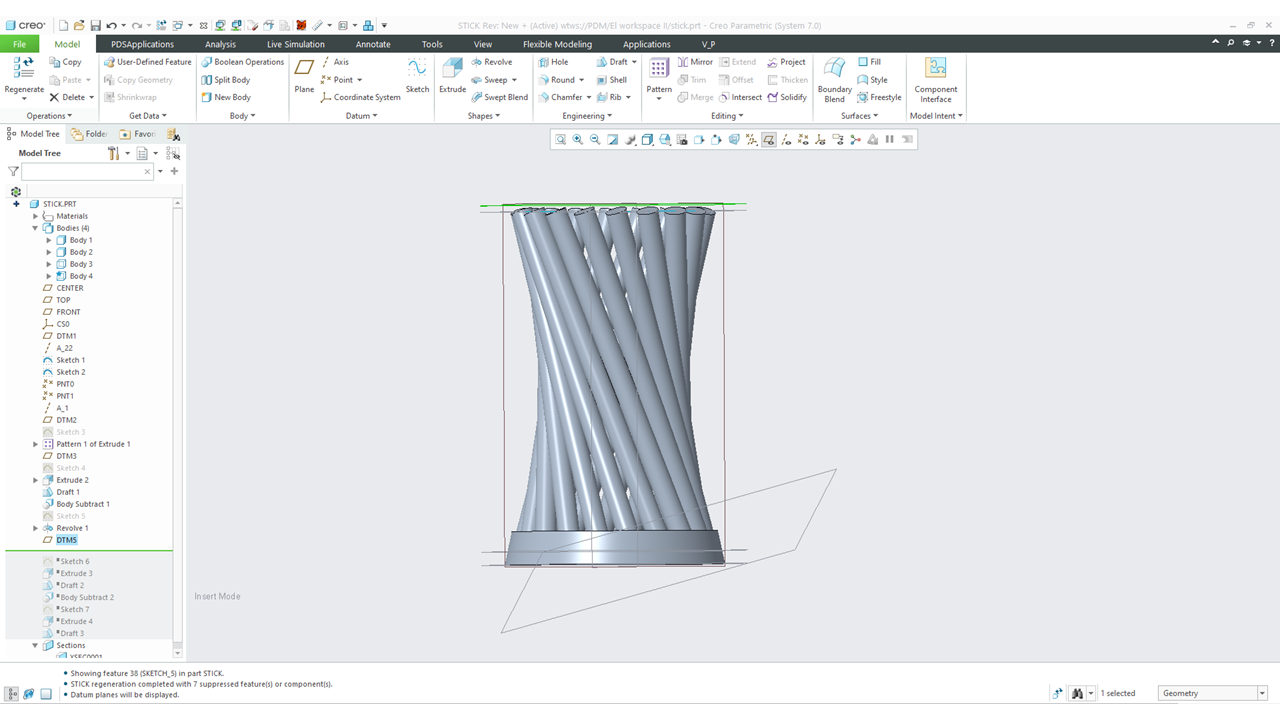
Task: Toggle spin center in graphics toolbar
Action: 855,140
